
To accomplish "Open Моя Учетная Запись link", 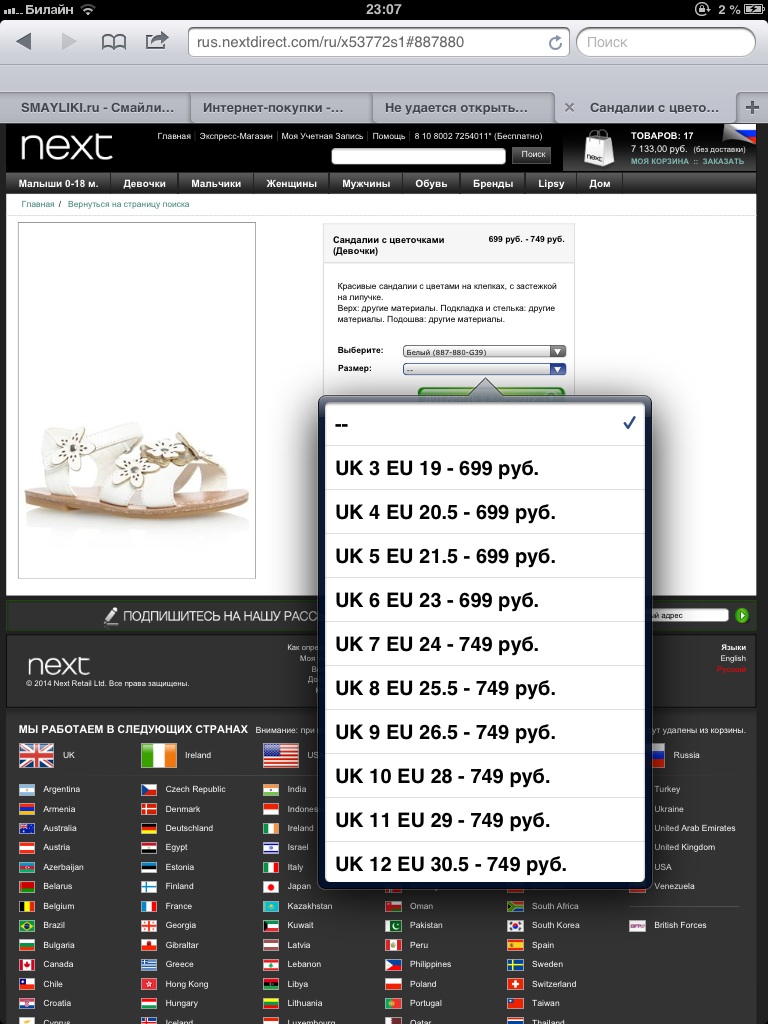I will click(322, 136).
